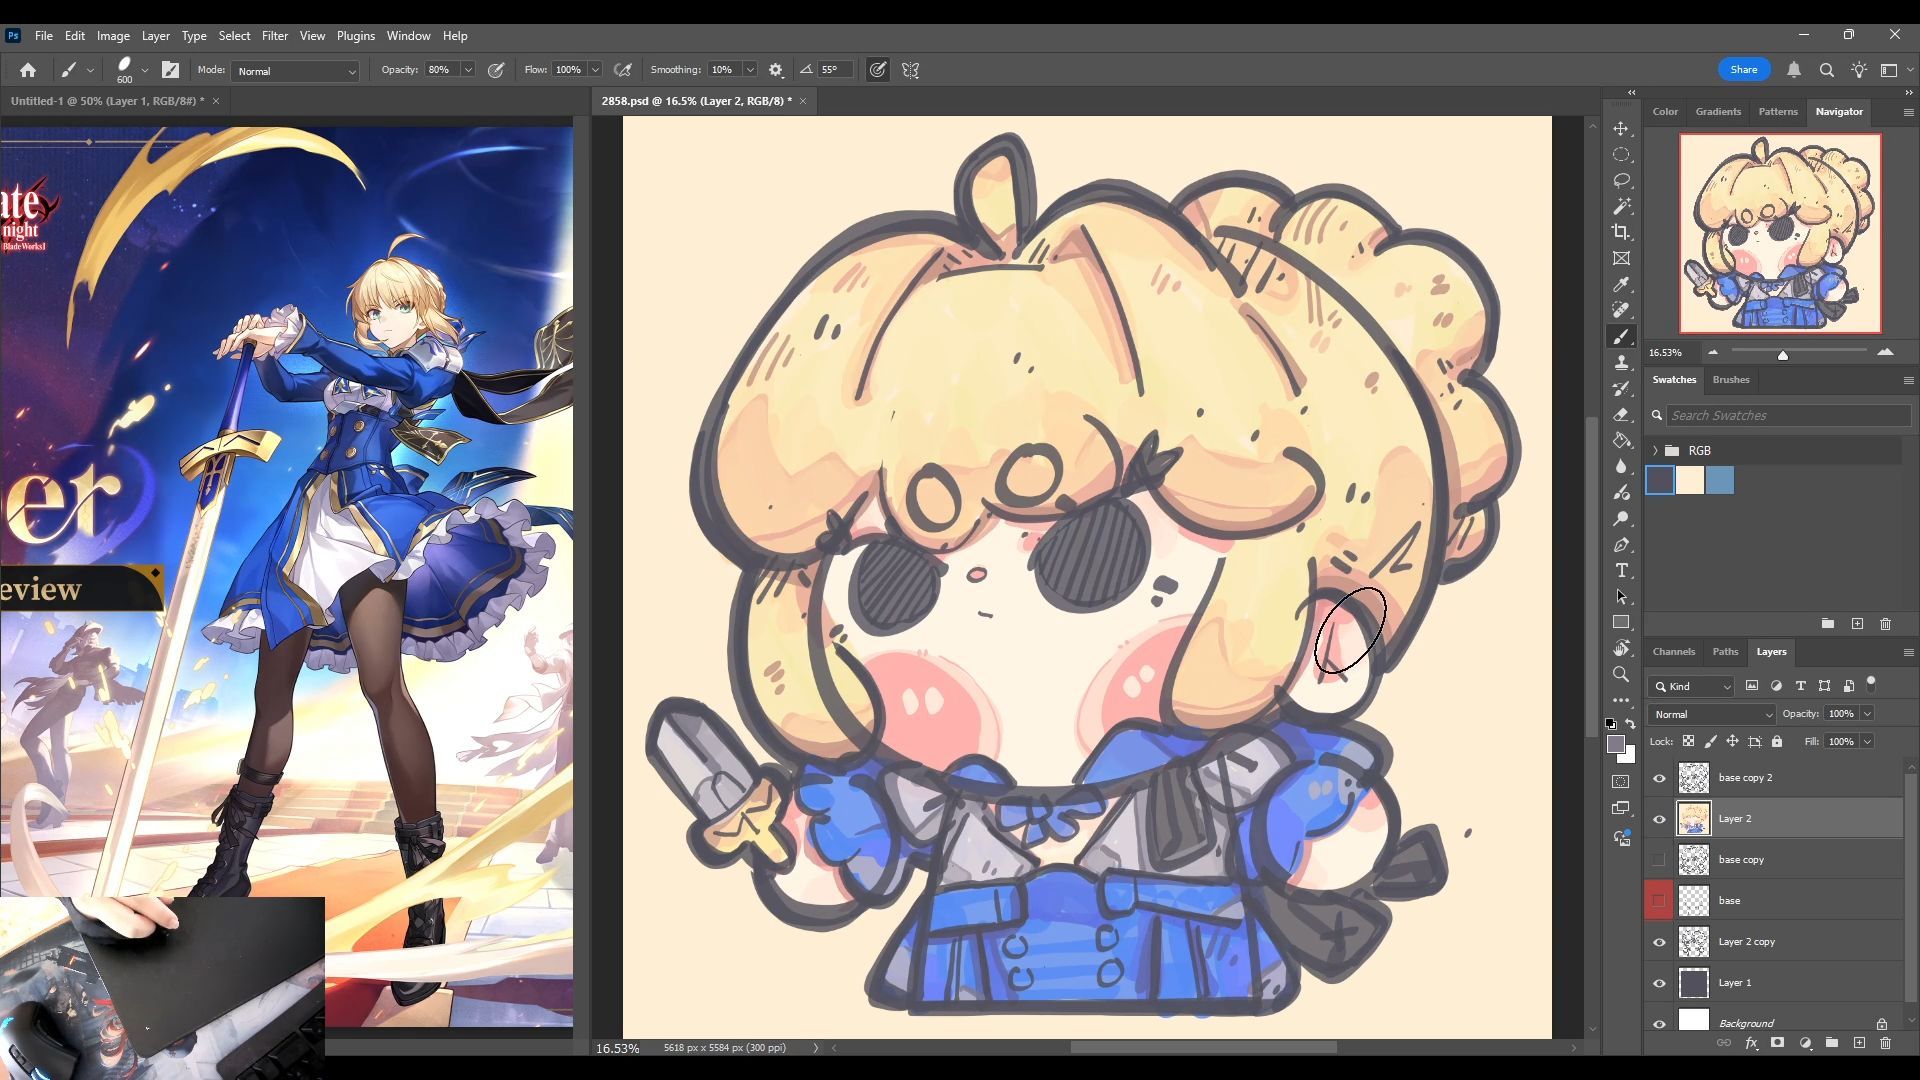Viewport: 1920px width, 1080px height.
Task: Open the Layer menu
Action: click(155, 36)
